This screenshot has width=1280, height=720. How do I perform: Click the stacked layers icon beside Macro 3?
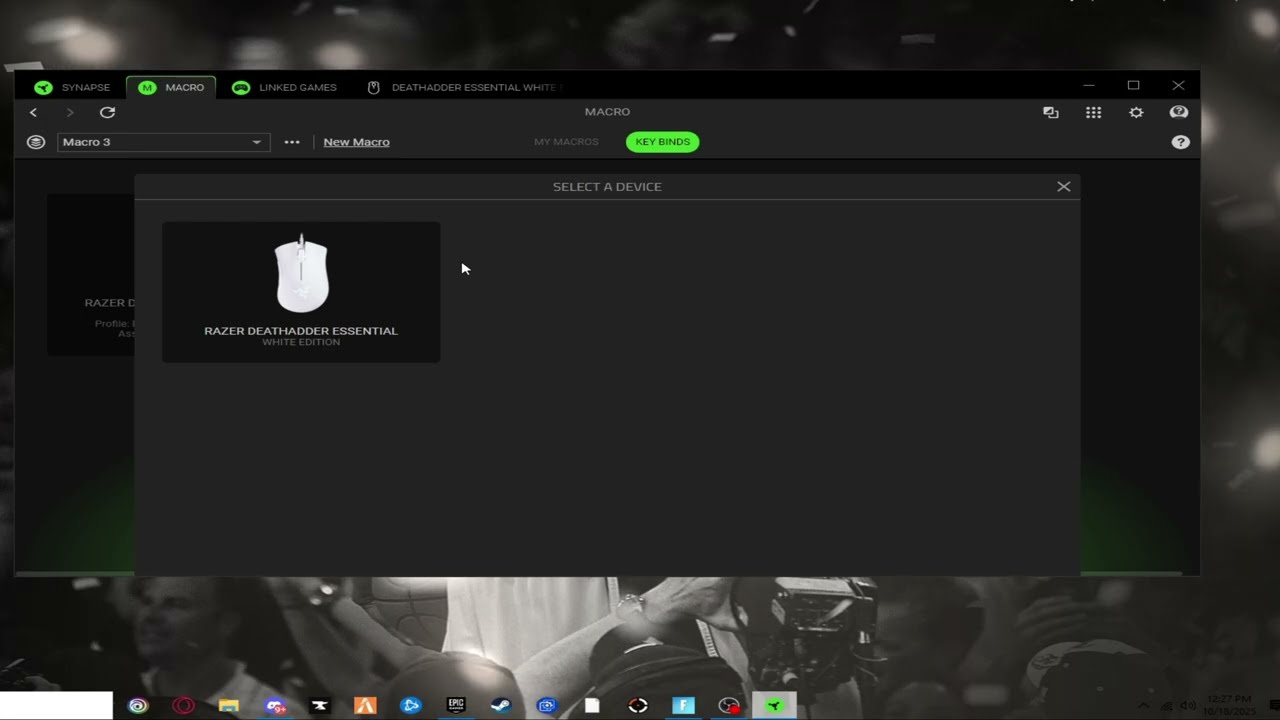point(36,142)
